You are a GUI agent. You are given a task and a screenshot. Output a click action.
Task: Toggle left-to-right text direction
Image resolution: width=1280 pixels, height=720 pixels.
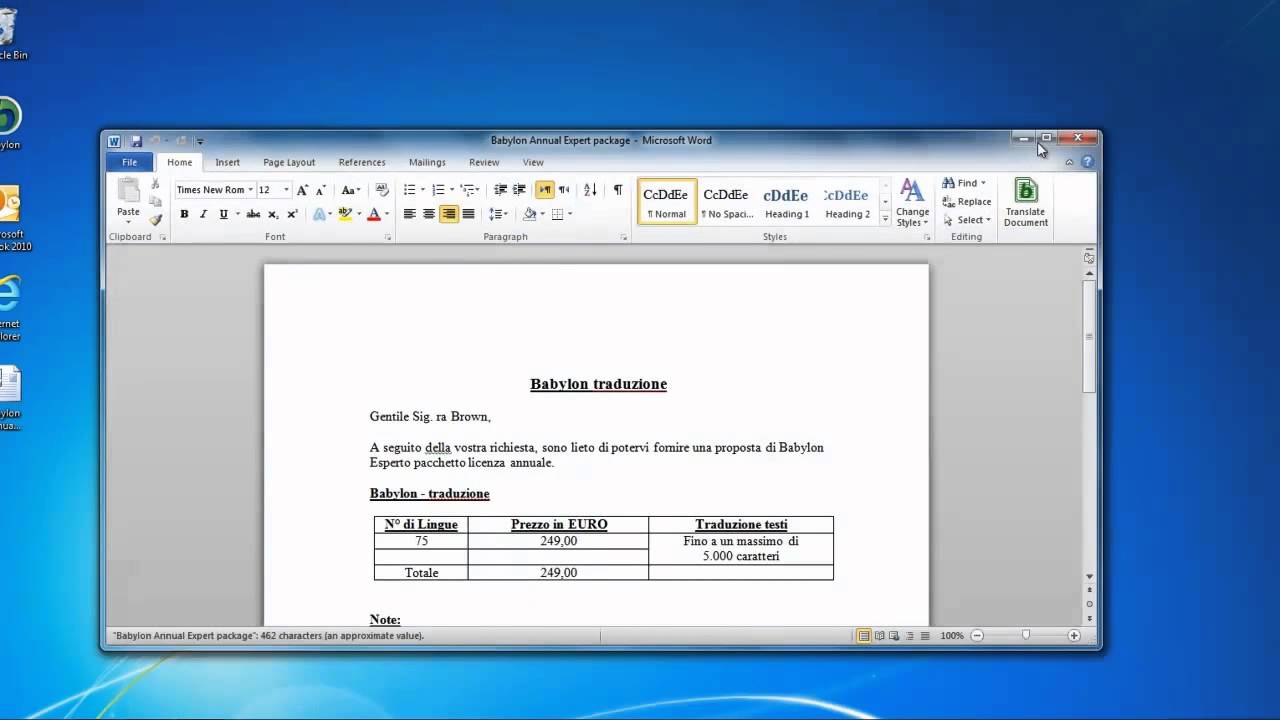coord(545,190)
